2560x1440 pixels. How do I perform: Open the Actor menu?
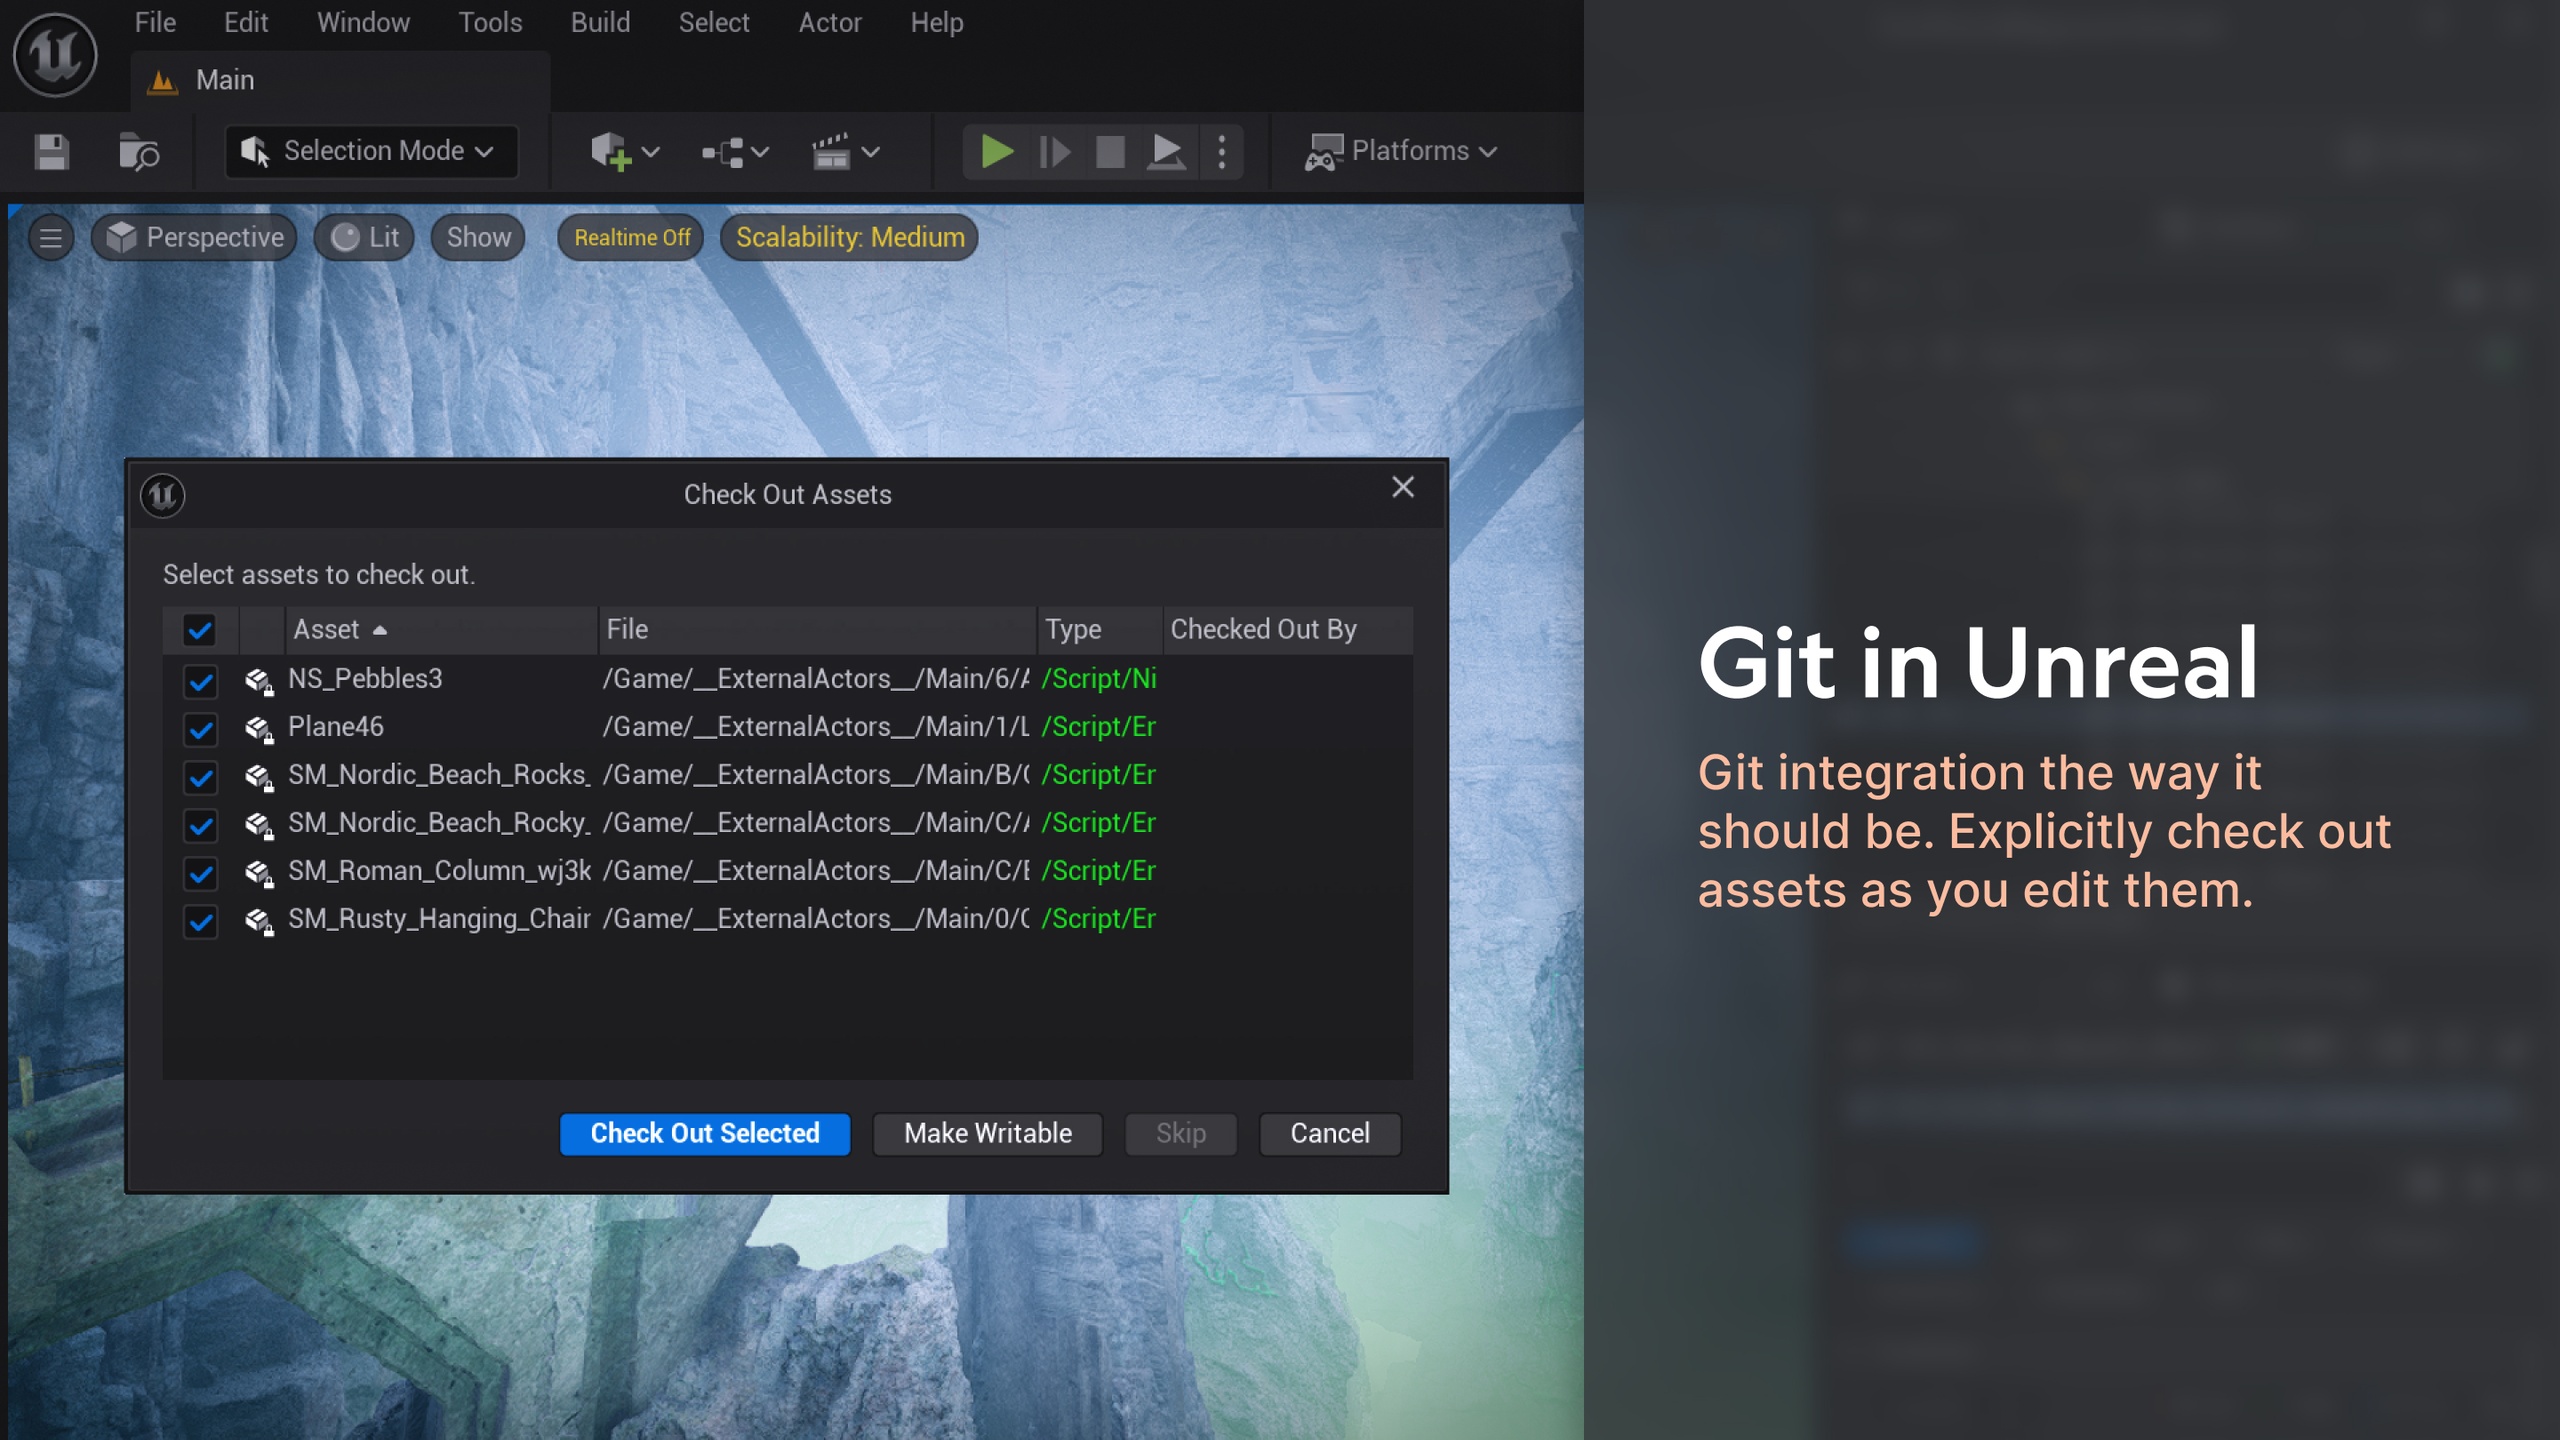coord(829,22)
